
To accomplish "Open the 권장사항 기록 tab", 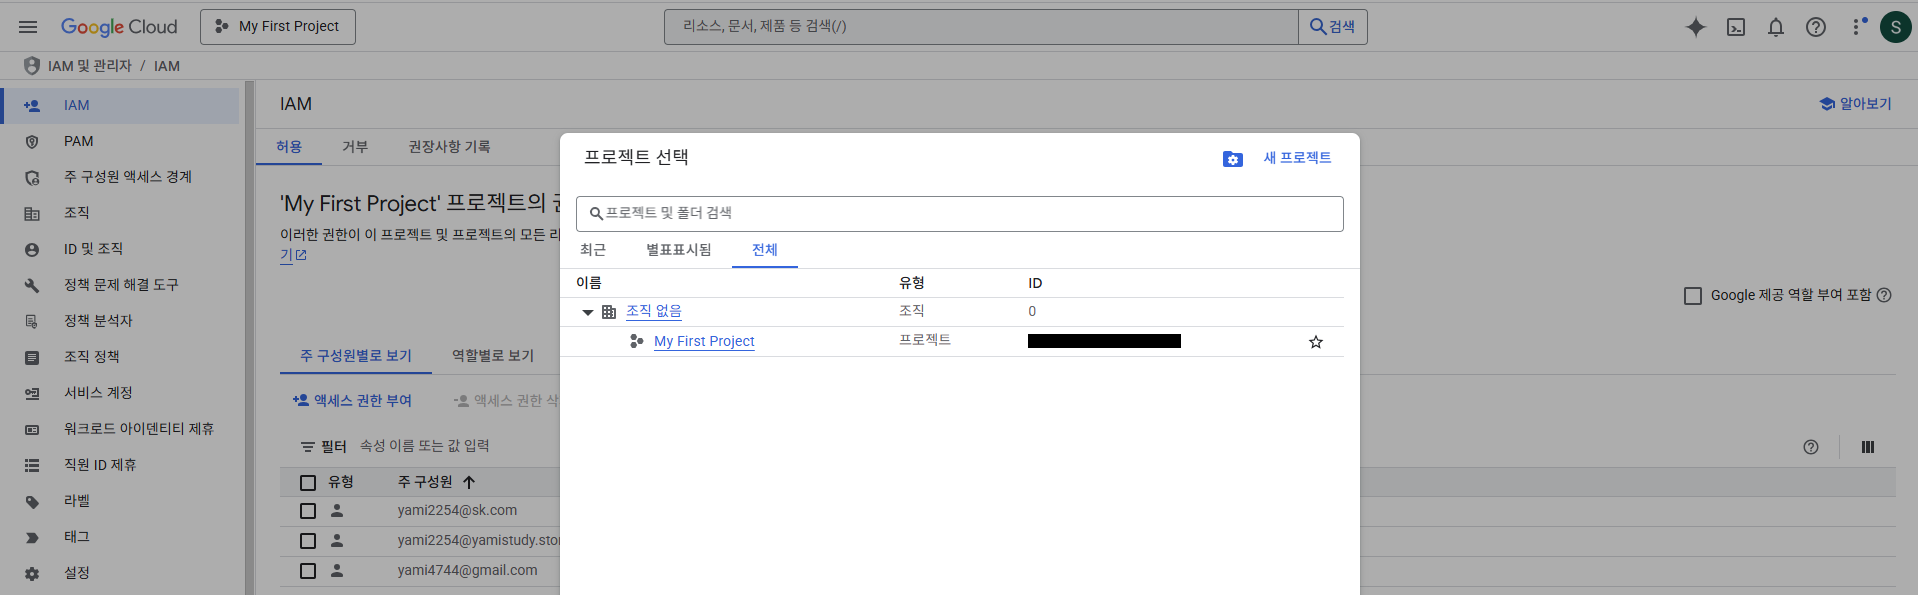I will click(x=449, y=147).
